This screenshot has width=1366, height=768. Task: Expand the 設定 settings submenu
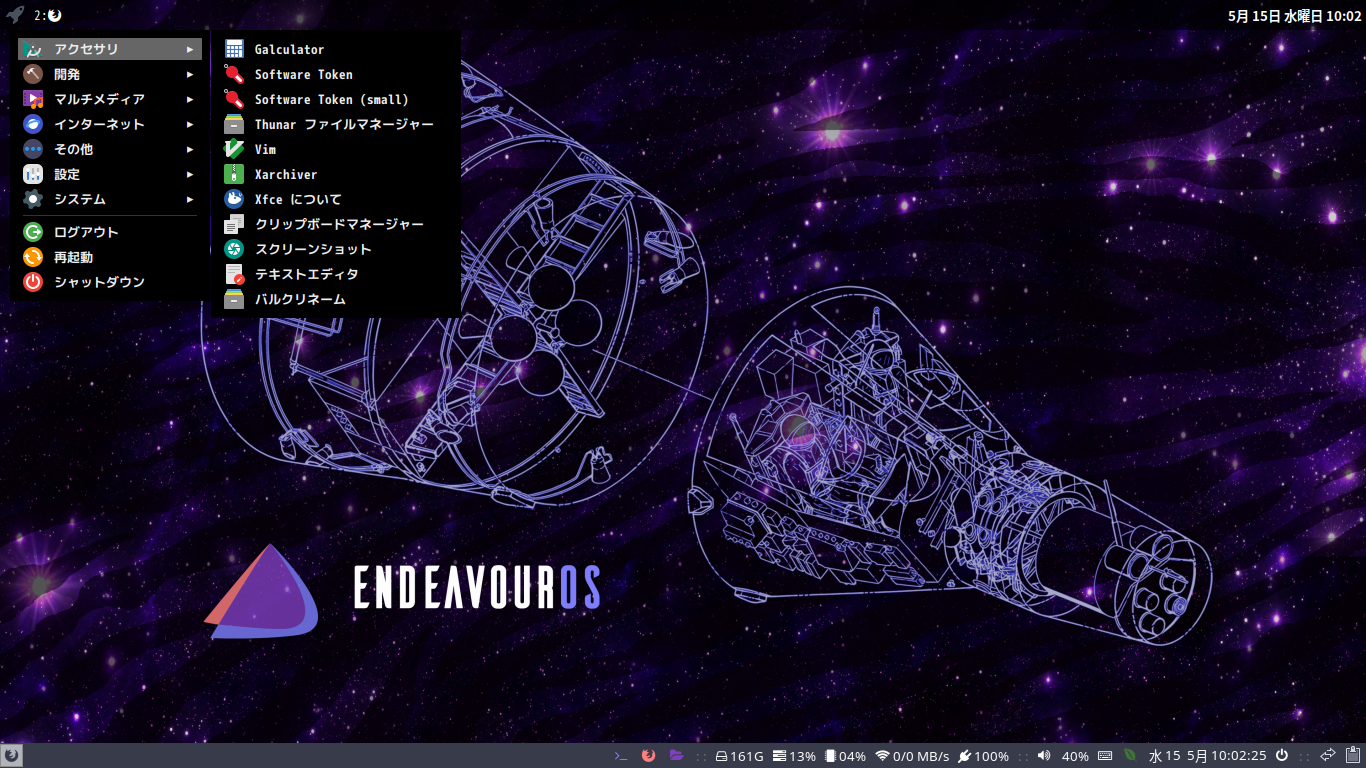tap(110, 174)
